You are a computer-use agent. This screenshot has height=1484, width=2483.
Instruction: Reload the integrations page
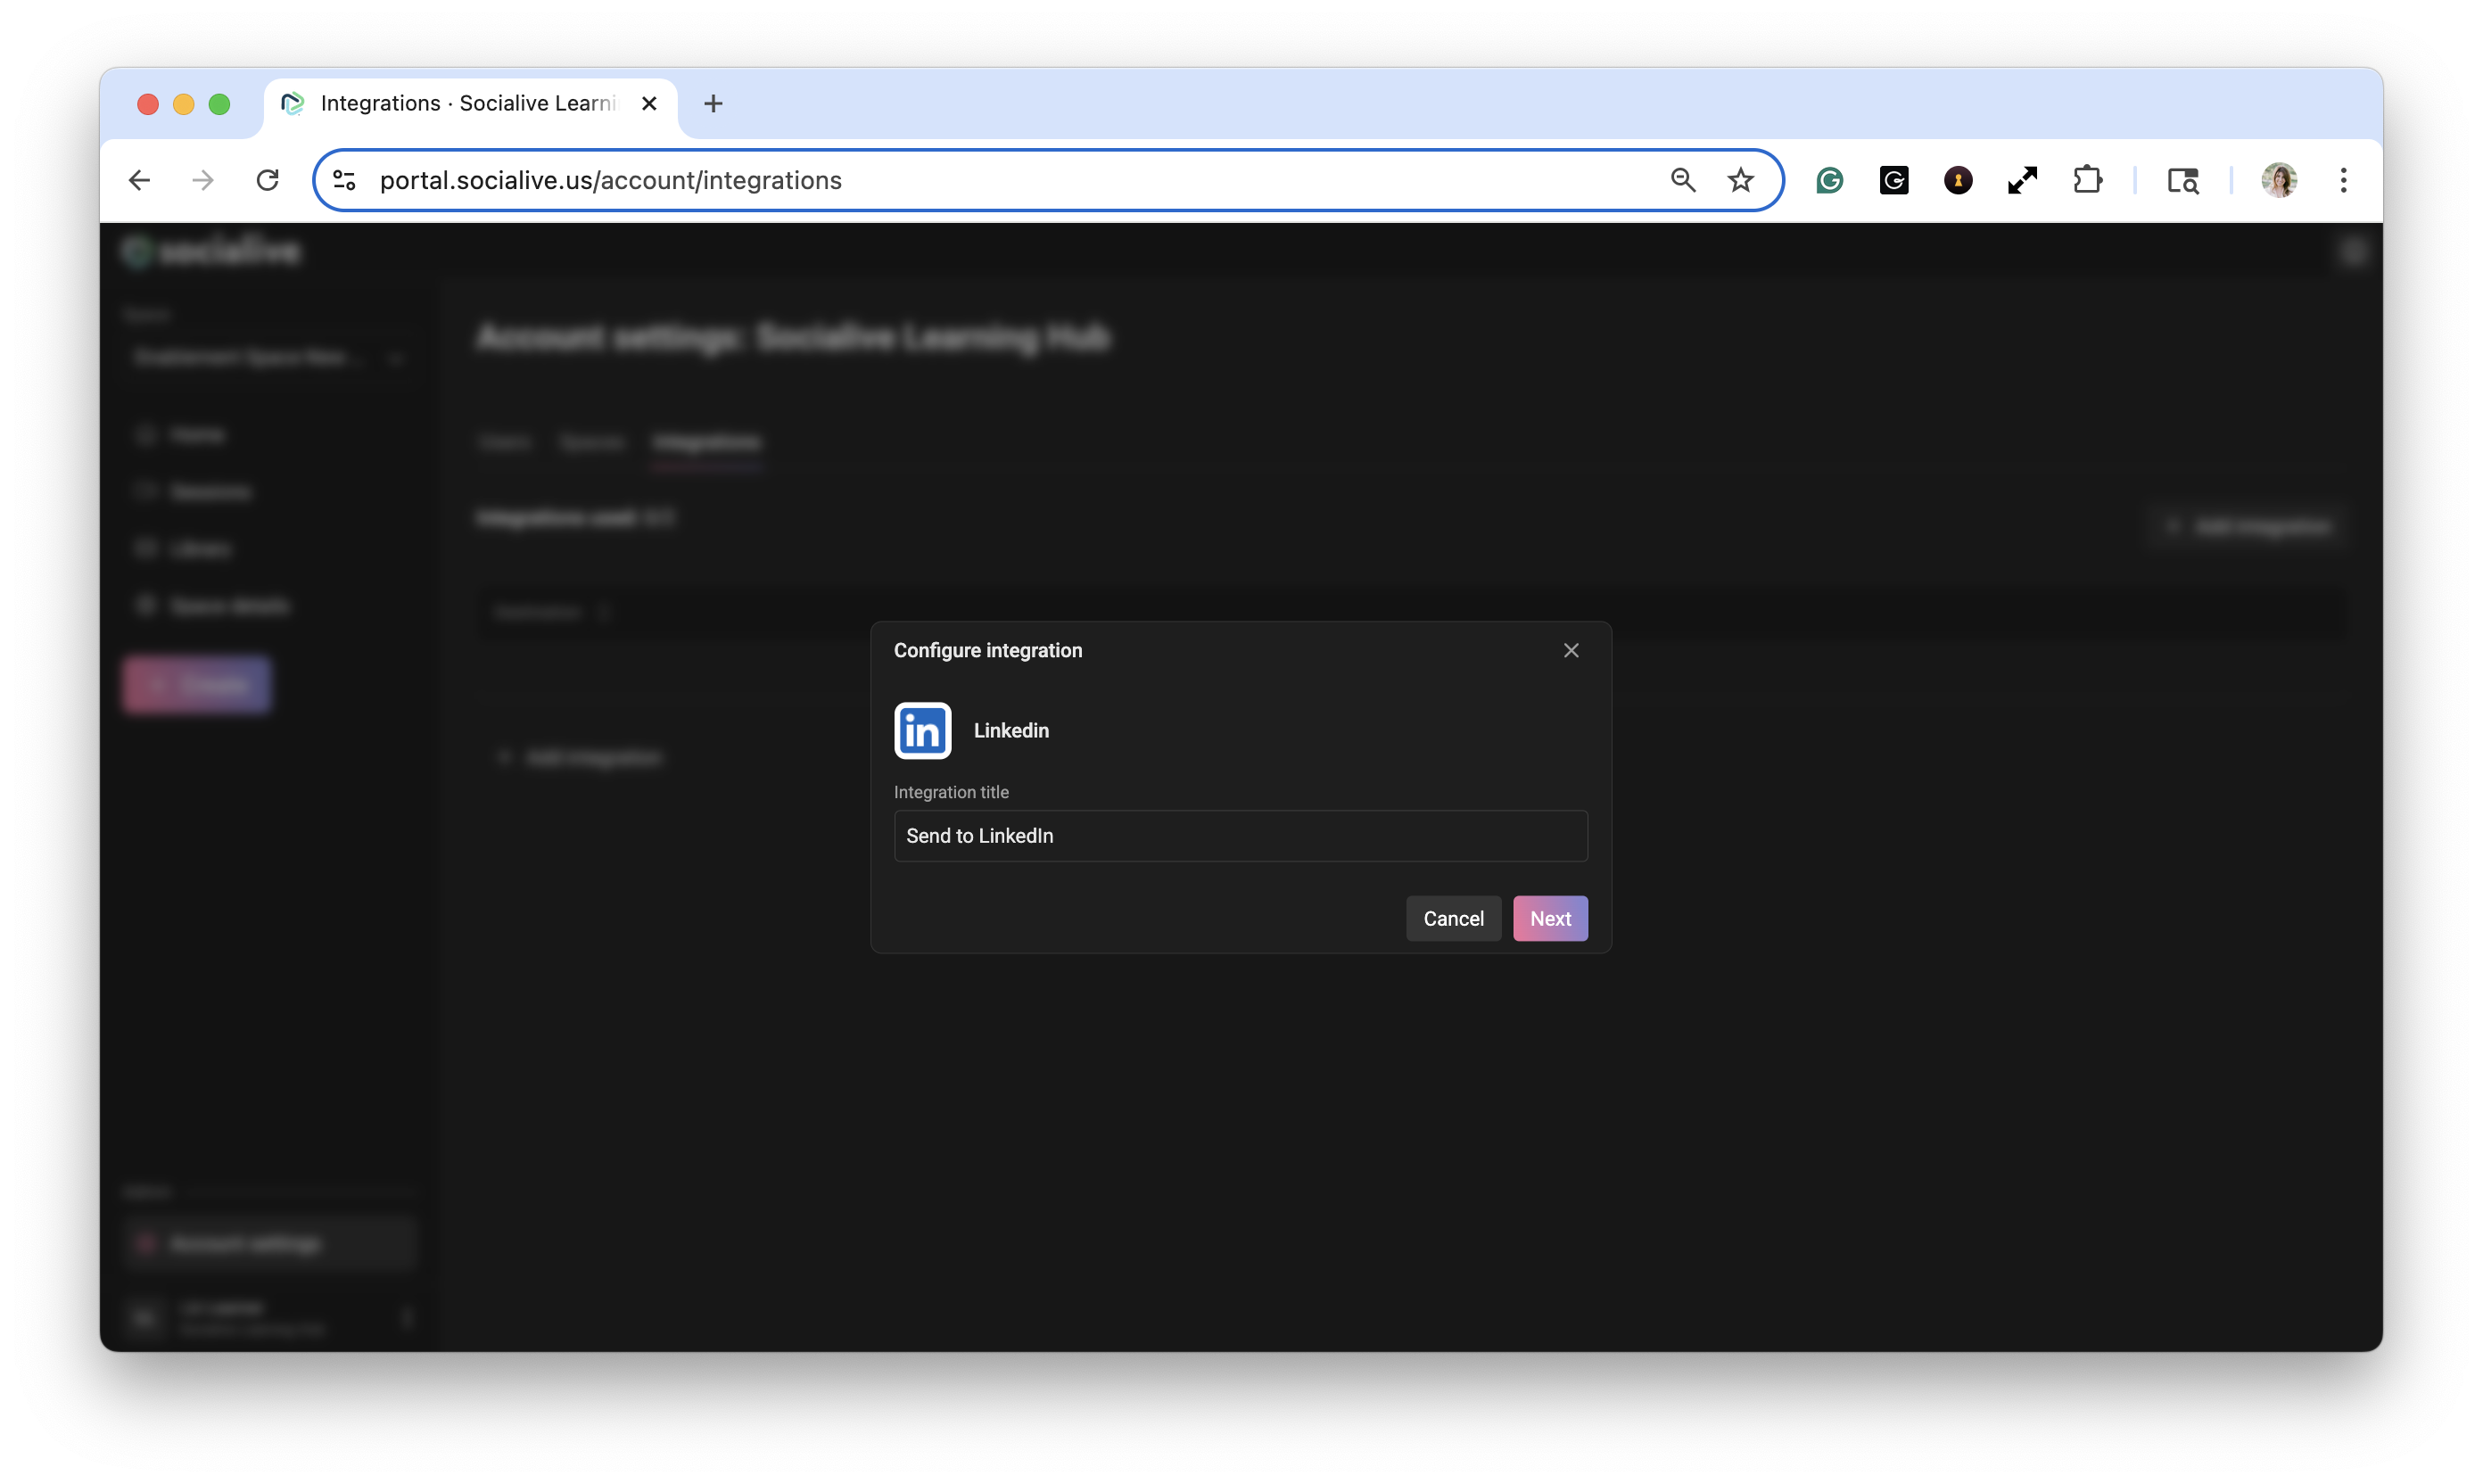point(267,180)
